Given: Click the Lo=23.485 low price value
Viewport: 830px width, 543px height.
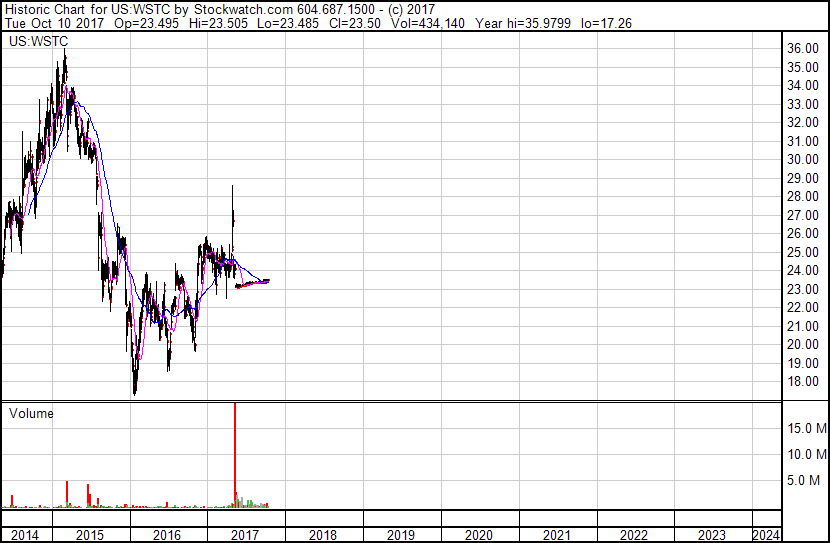Looking at the screenshot, I should point(288,23).
